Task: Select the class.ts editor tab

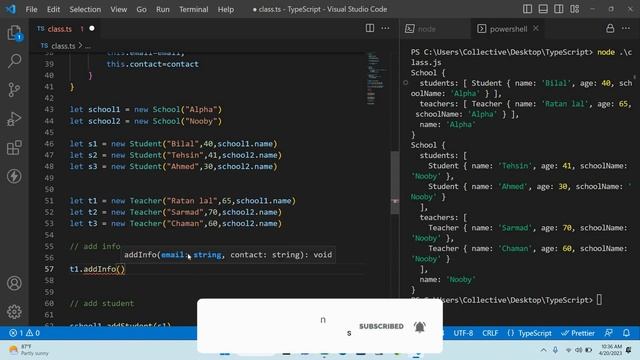Action: [65, 29]
